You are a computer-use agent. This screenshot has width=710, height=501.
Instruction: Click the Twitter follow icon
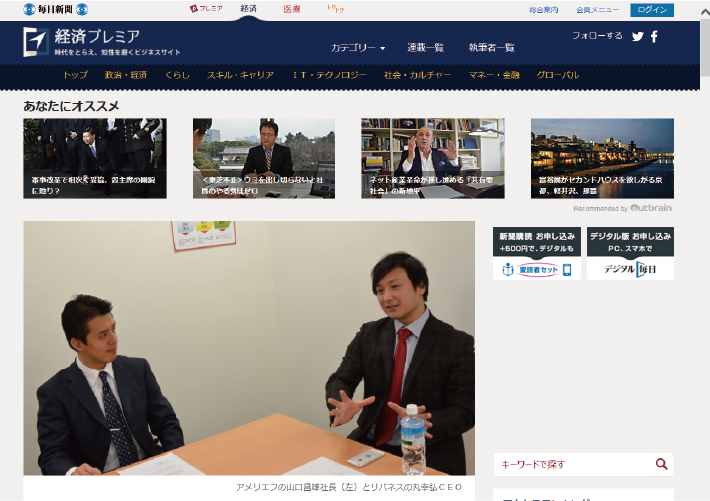638,37
